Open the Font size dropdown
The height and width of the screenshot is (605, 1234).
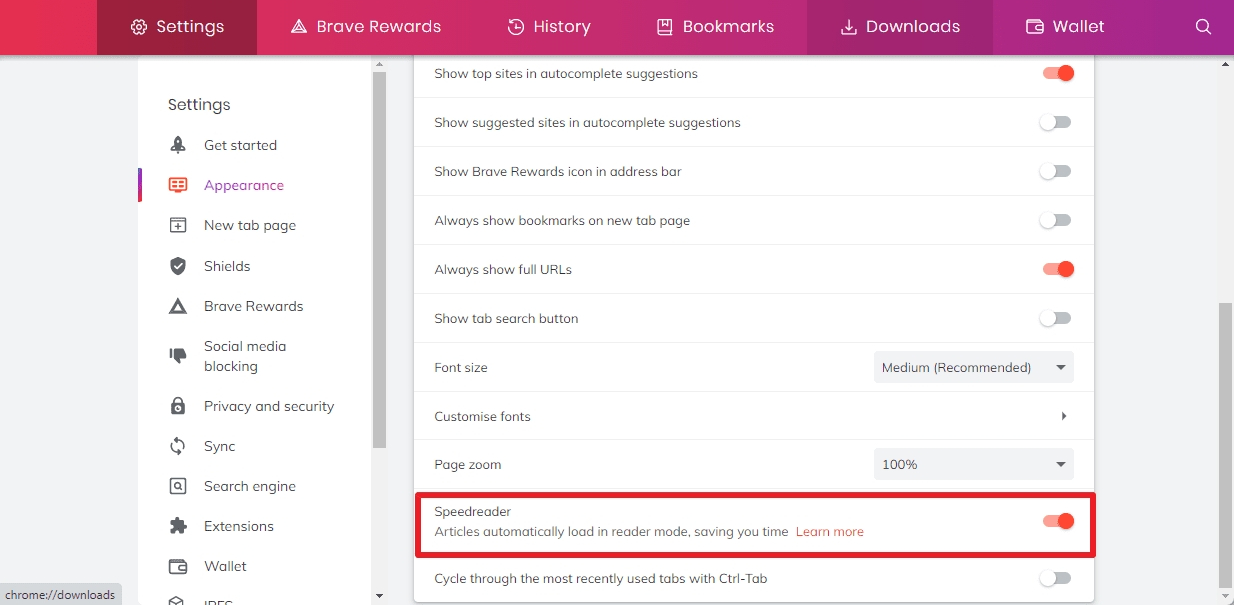(x=973, y=367)
